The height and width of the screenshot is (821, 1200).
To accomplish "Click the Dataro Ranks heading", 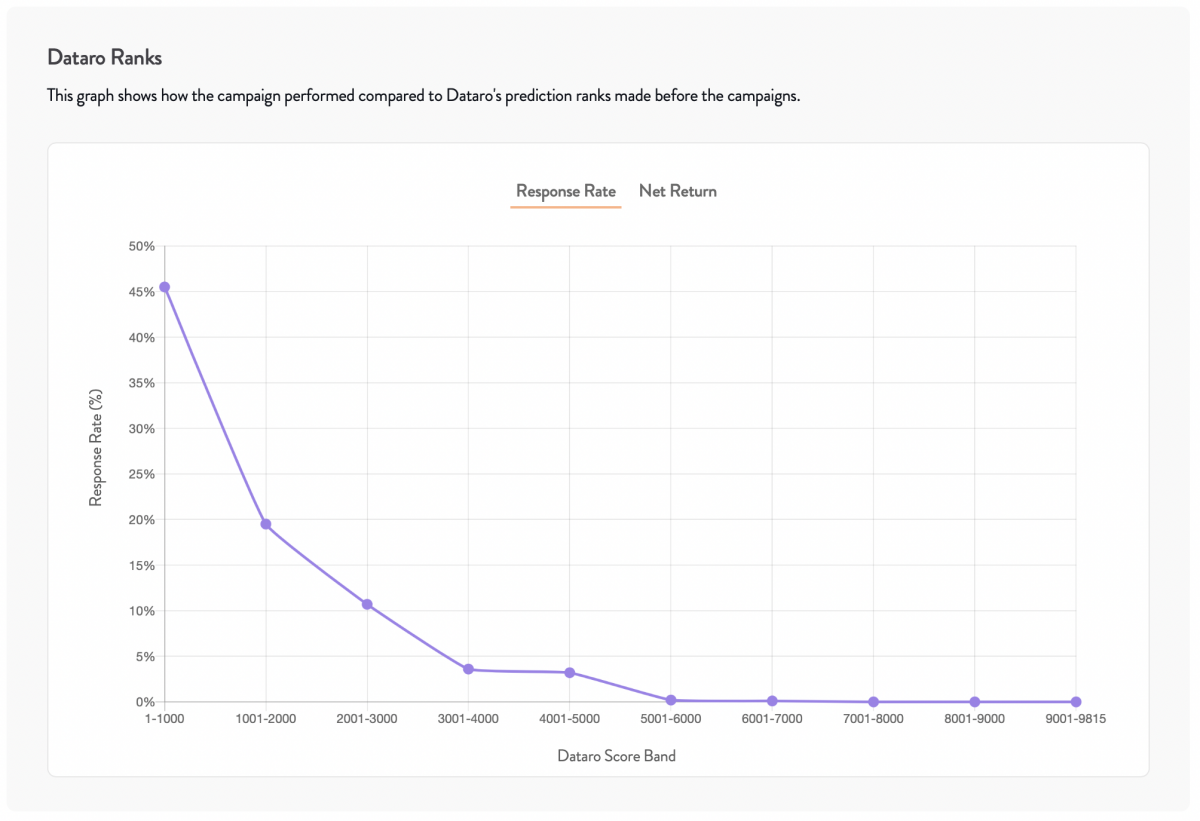I will (104, 58).
